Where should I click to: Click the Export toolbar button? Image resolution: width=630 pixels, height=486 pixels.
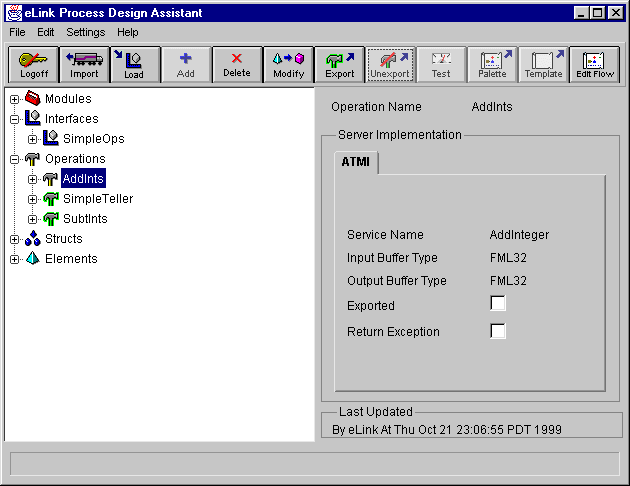(x=340, y=65)
